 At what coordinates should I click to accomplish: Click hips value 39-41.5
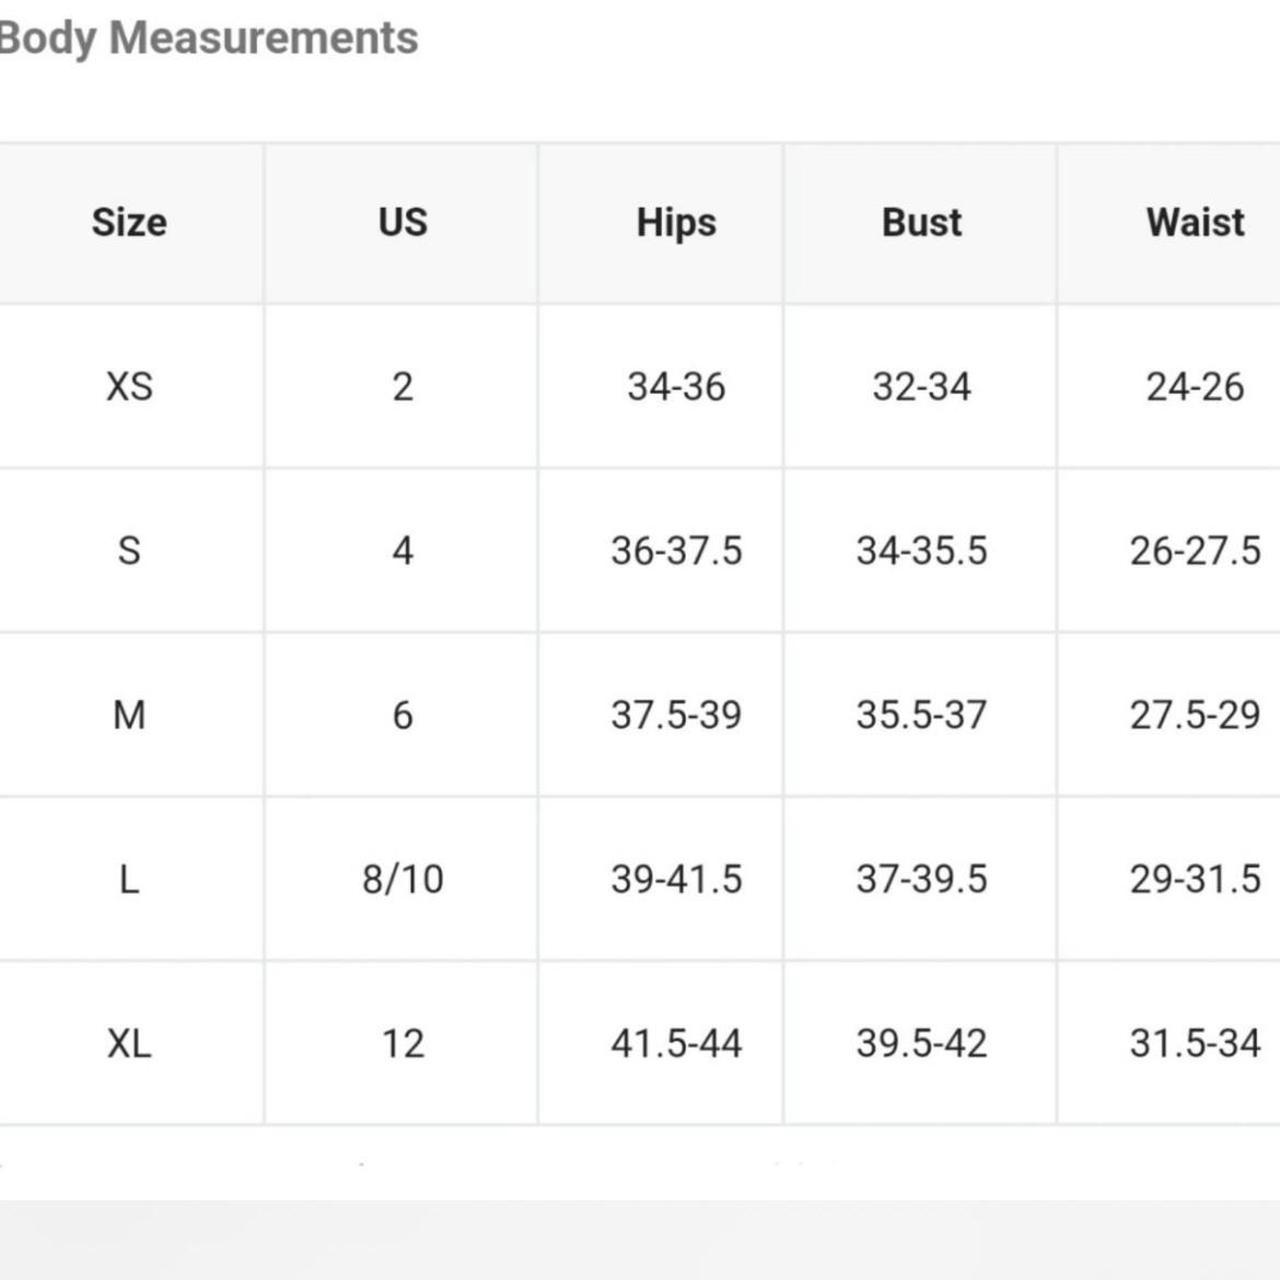tap(676, 879)
